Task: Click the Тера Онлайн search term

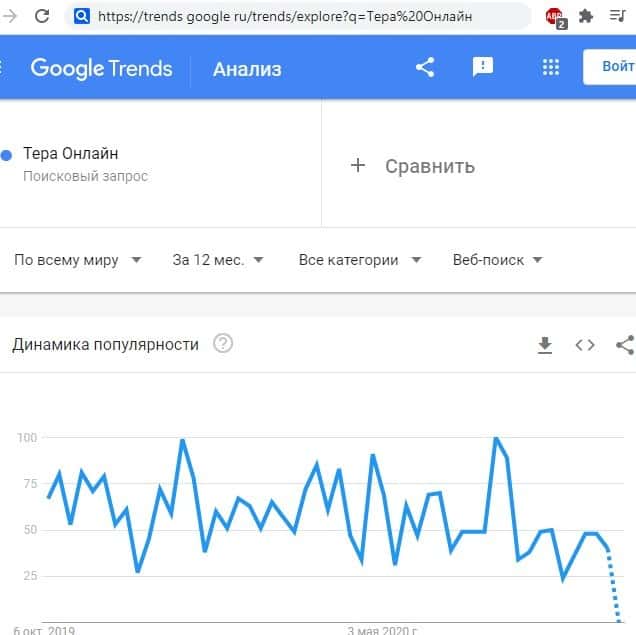Action: (70, 154)
